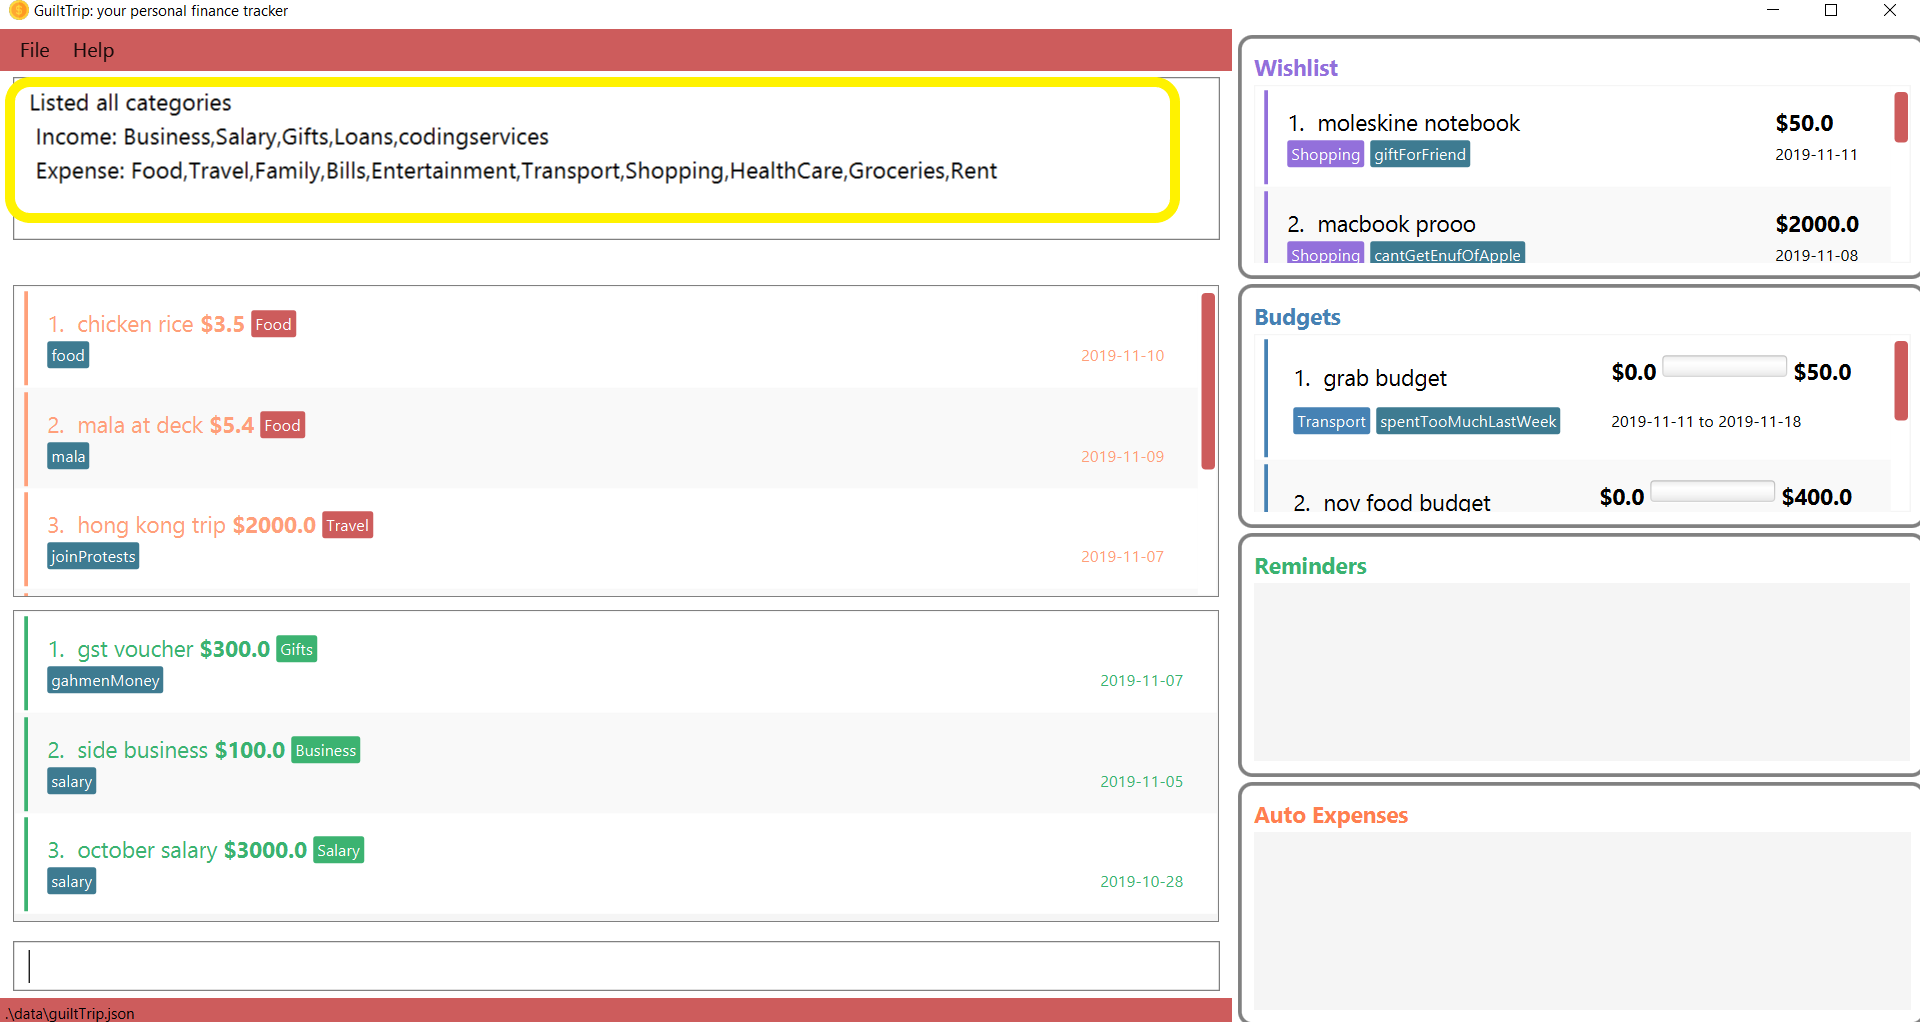1920x1022 pixels.
Task: Click inside the empty Auto Expenses list area
Action: click(x=1582, y=920)
